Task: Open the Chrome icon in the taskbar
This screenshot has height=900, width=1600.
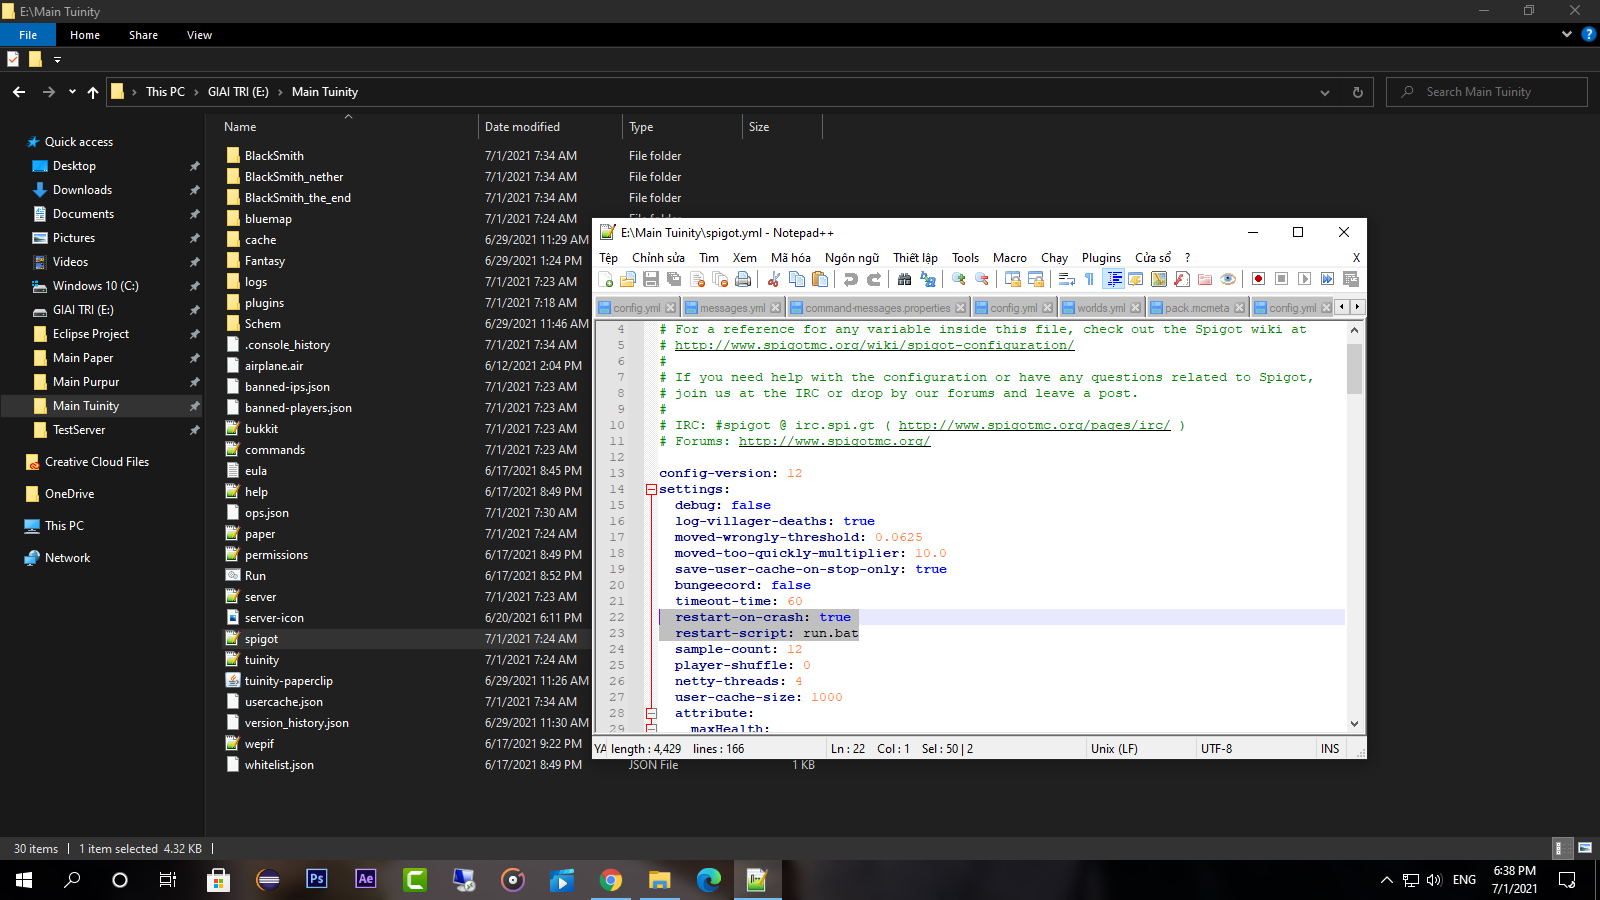Action: pyautogui.click(x=610, y=880)
